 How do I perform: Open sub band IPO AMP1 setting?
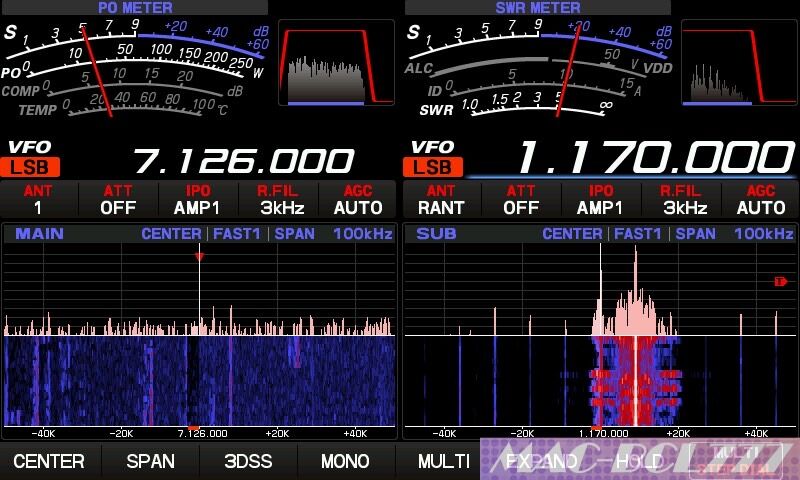[x=601, y=199]
